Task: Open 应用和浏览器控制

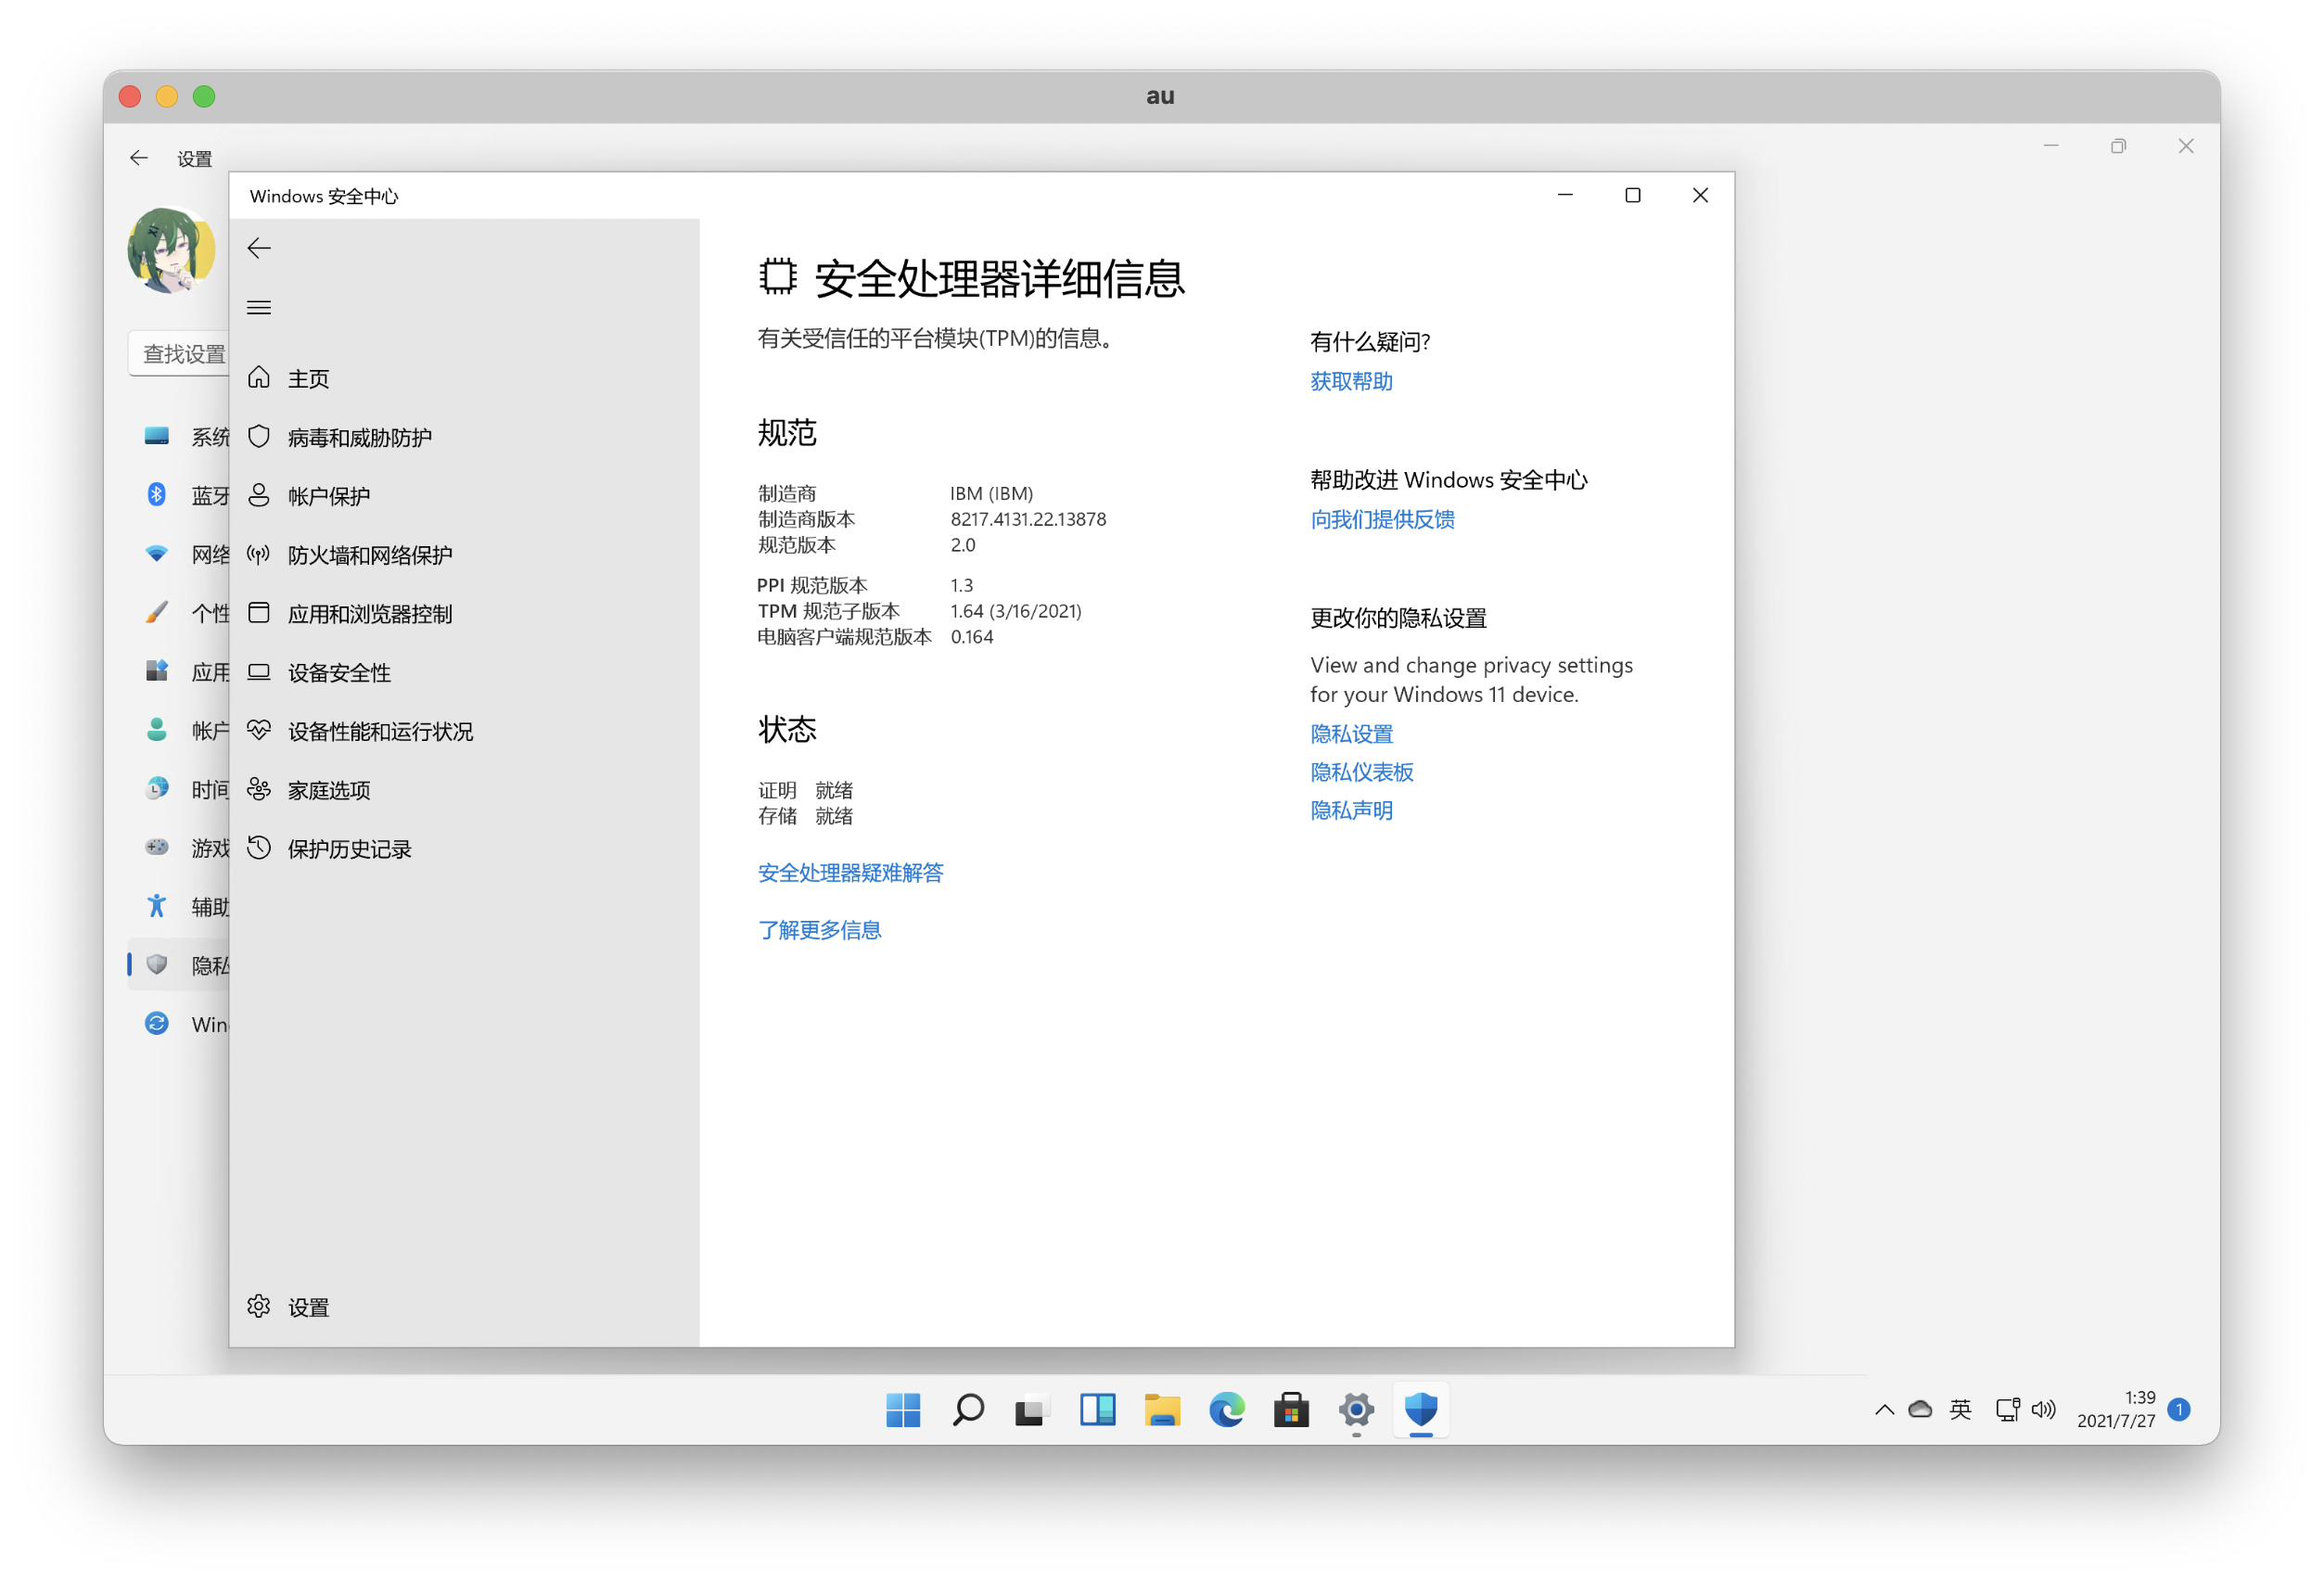Action: [370, 613]
